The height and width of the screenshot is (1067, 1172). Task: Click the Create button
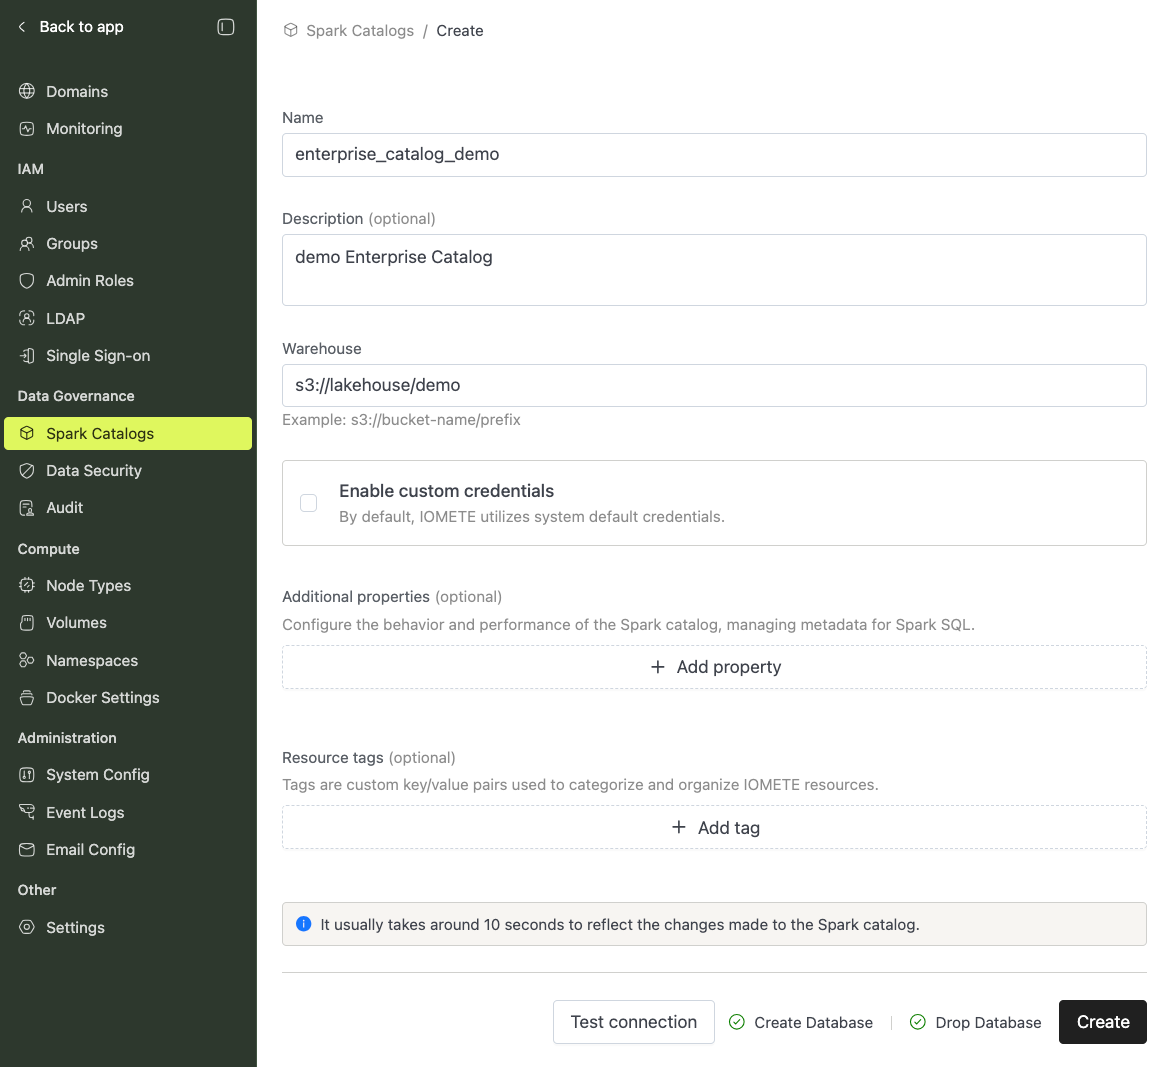pos(1102,1022)
